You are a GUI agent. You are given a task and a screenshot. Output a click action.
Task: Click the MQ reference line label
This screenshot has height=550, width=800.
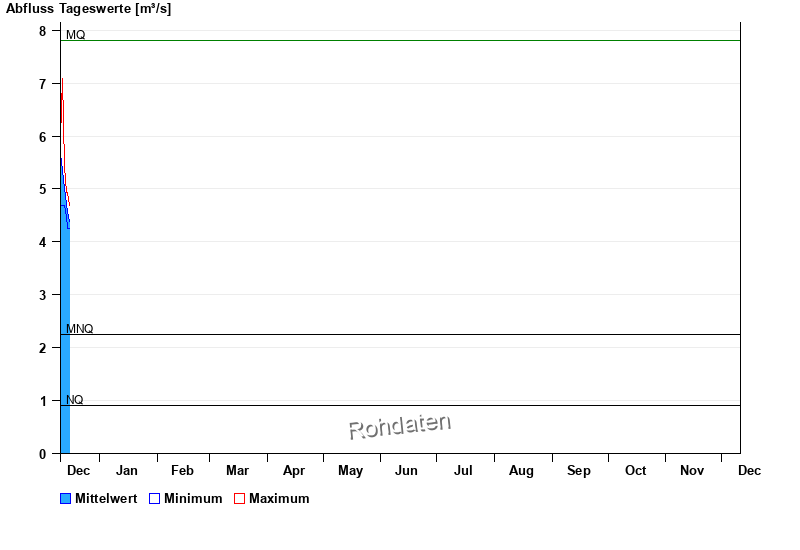(76, 35)
